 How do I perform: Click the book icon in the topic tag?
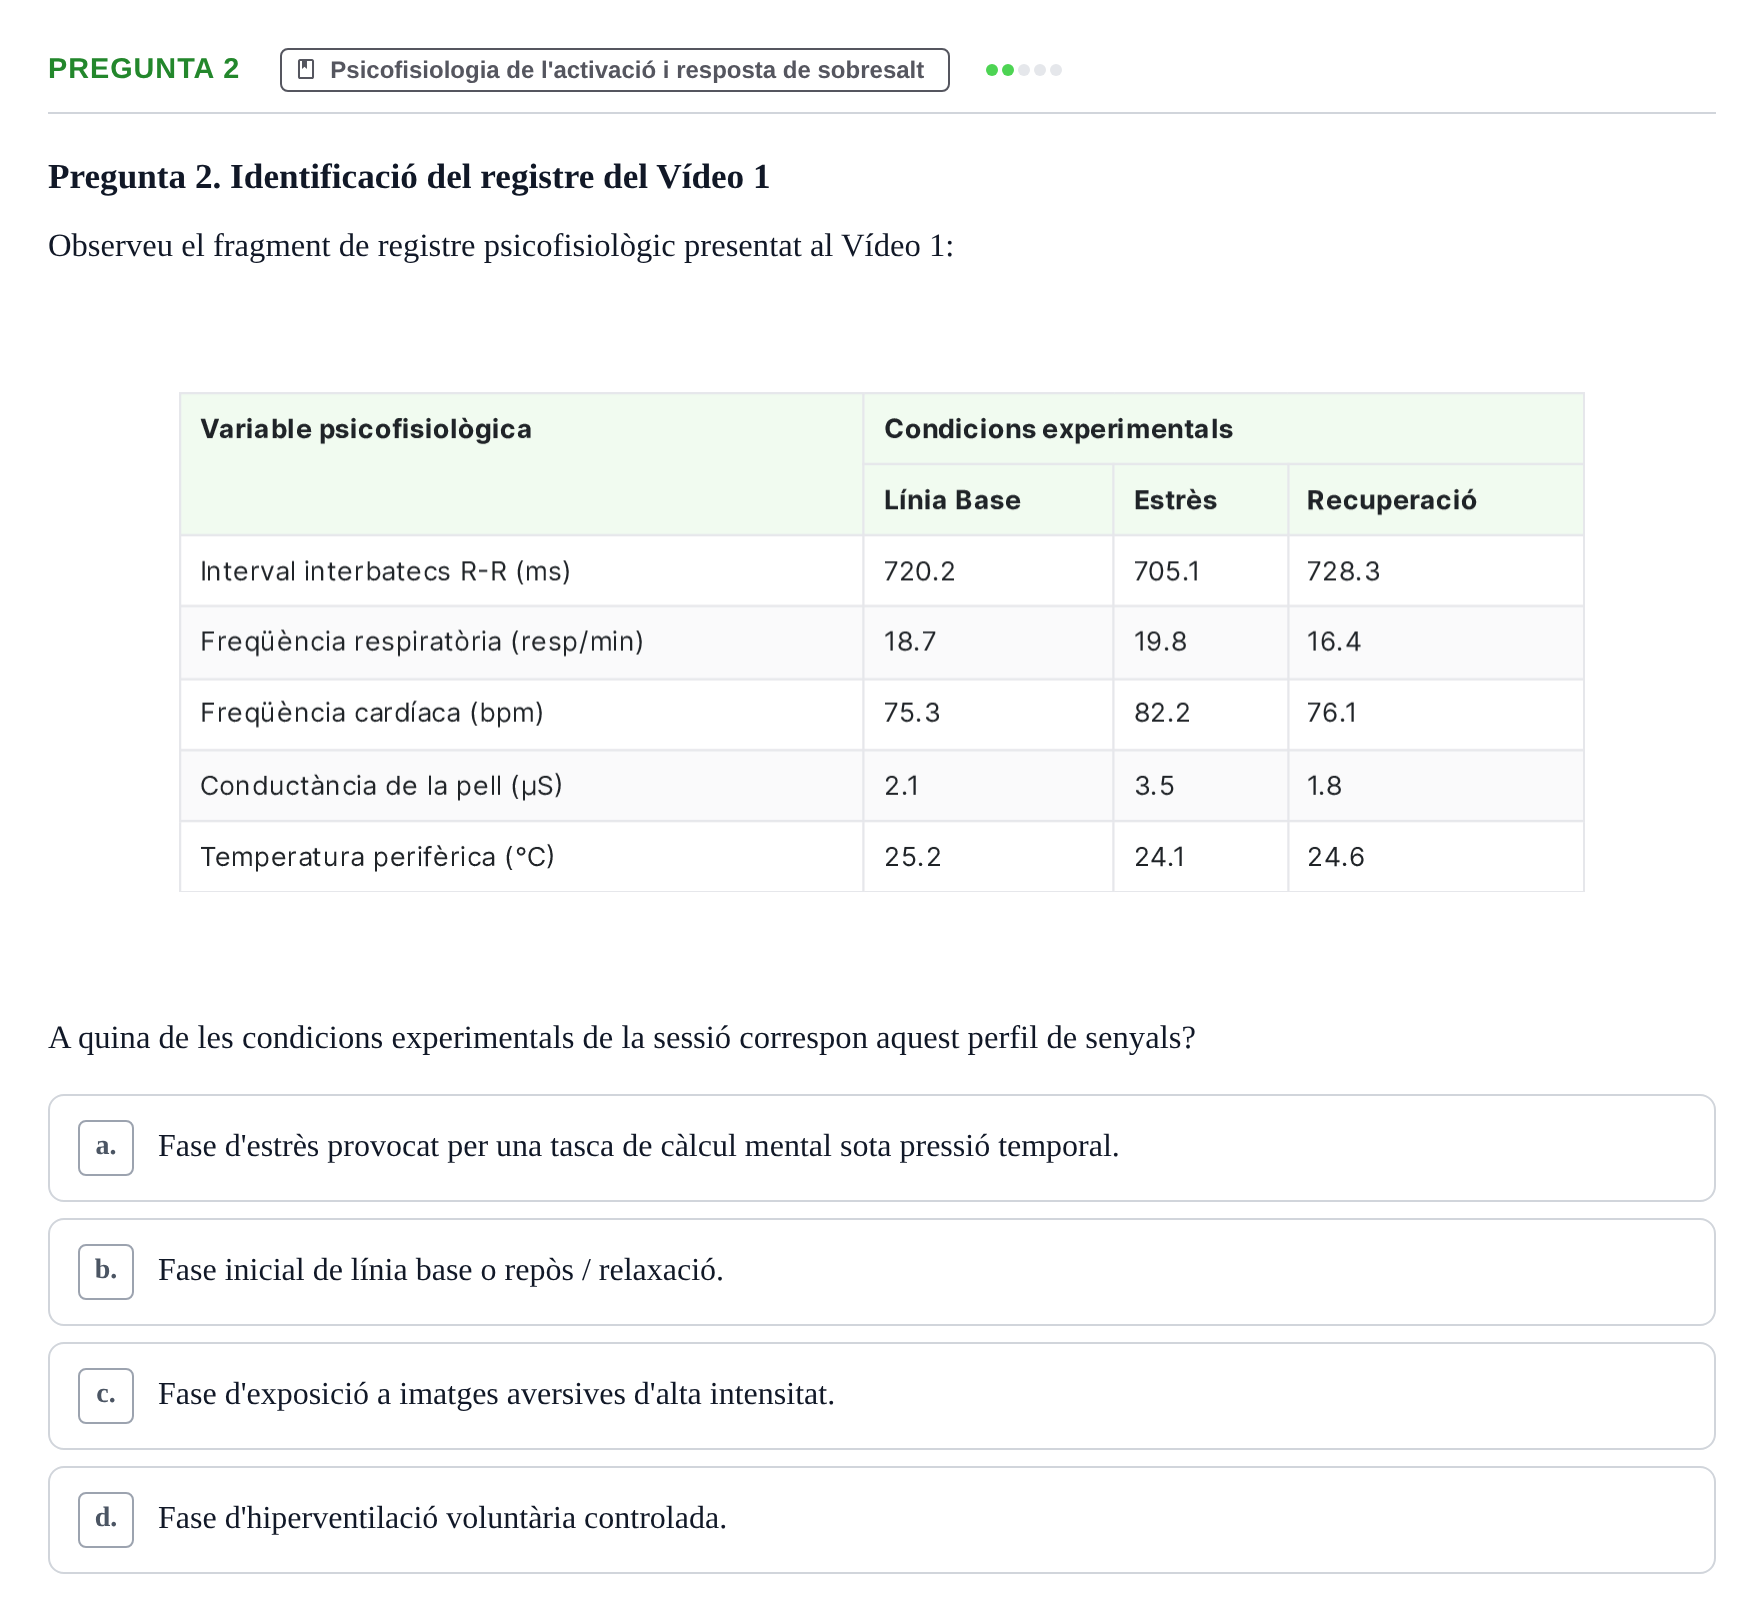coord(307,70)
